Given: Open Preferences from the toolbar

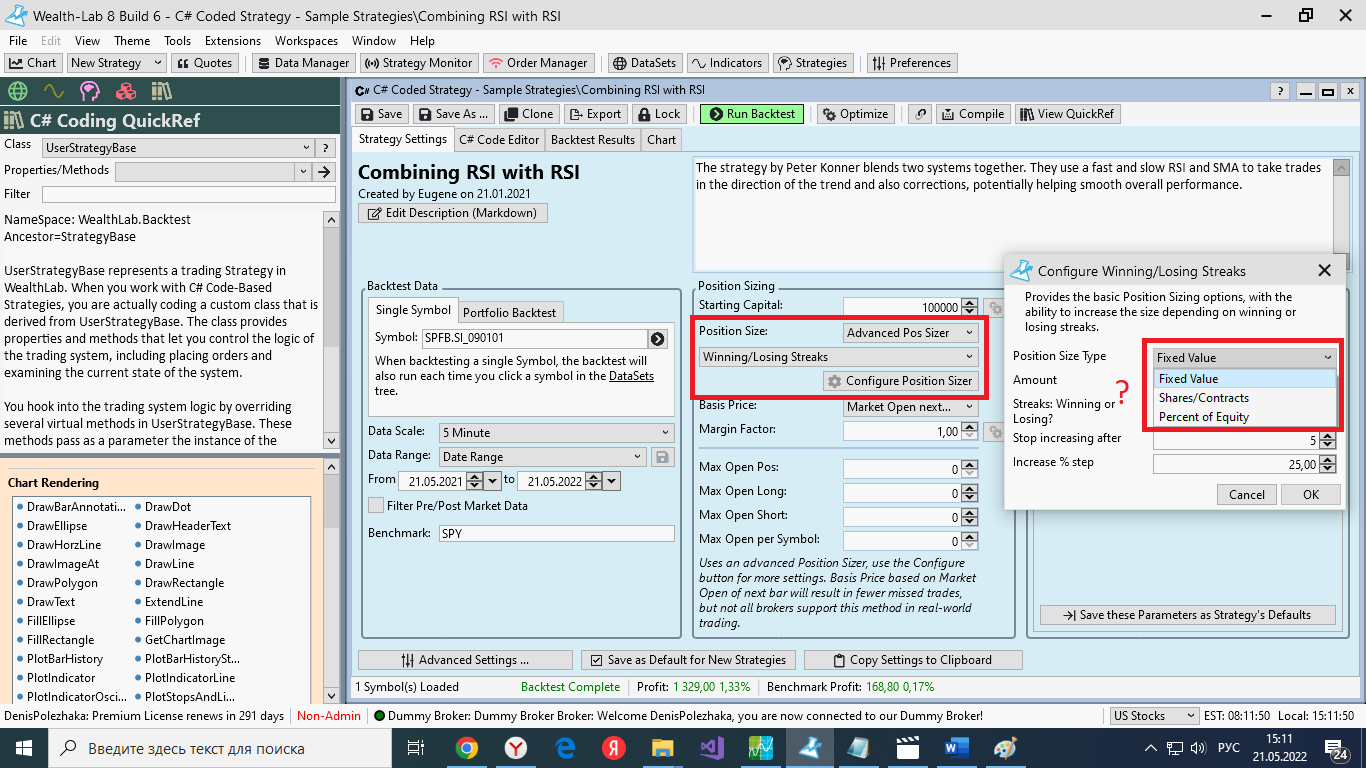Looking at the screenshot, I should coord(911,63).
